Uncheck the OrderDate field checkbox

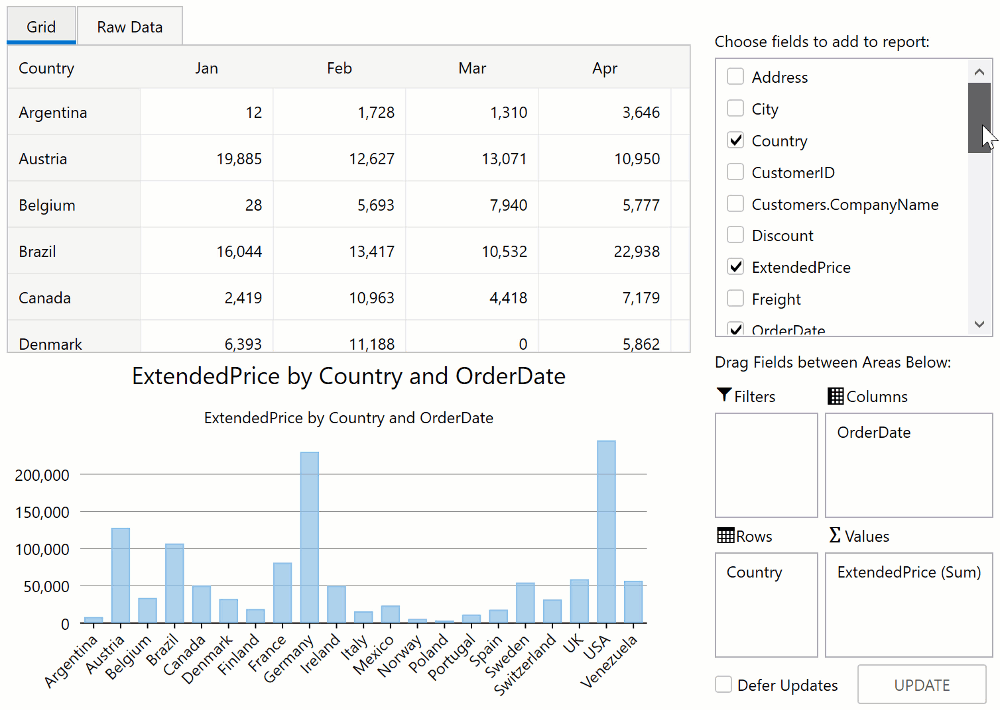pyautogui.click(x=735, y=329)
